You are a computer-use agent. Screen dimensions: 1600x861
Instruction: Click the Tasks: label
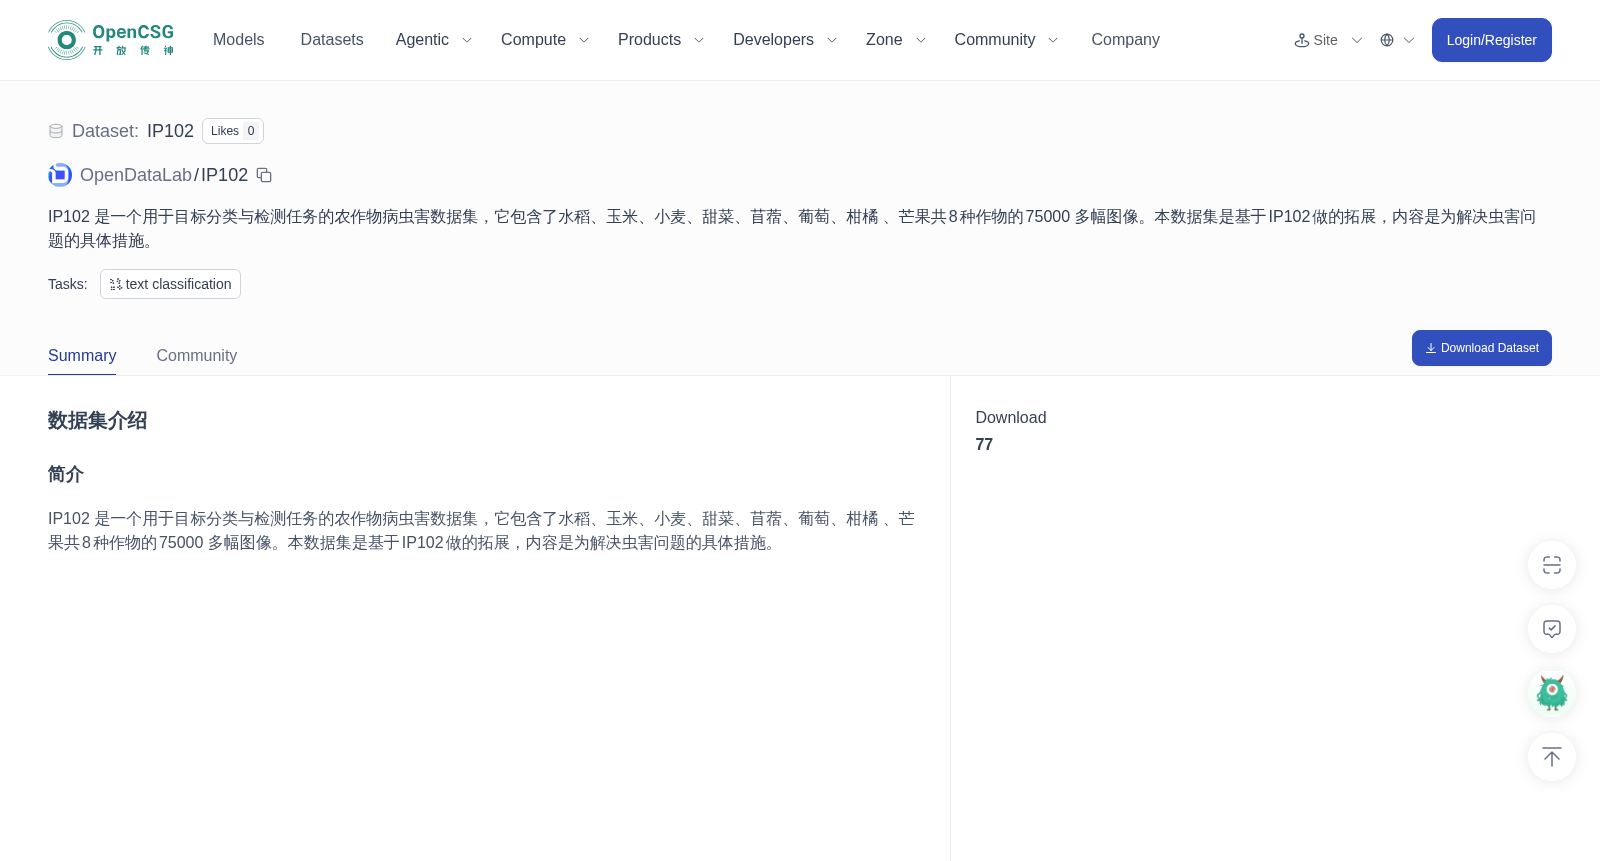[68, 284]
